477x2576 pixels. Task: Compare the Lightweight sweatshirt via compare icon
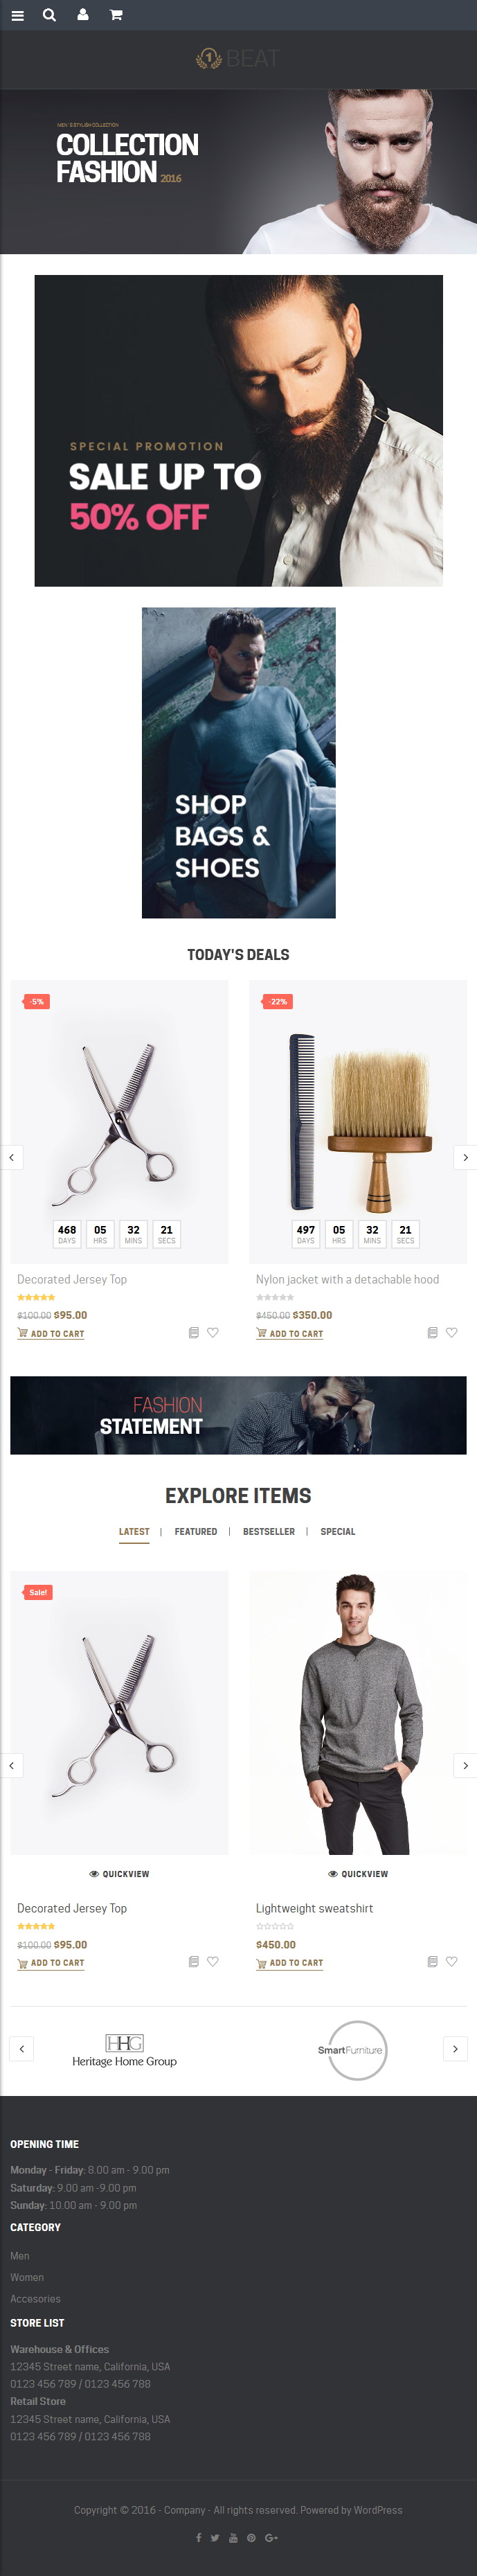click(432, 1961)
